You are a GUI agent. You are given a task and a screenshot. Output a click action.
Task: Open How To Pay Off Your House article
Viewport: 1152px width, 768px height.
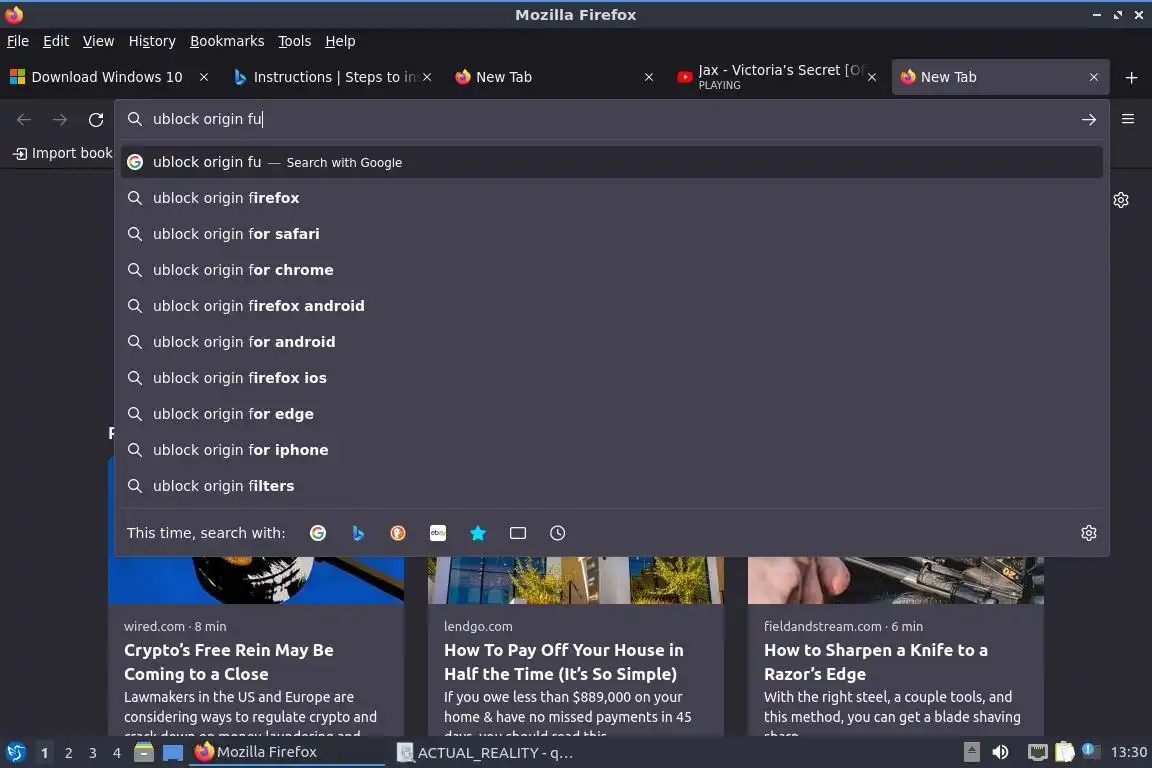pos(564,662)
